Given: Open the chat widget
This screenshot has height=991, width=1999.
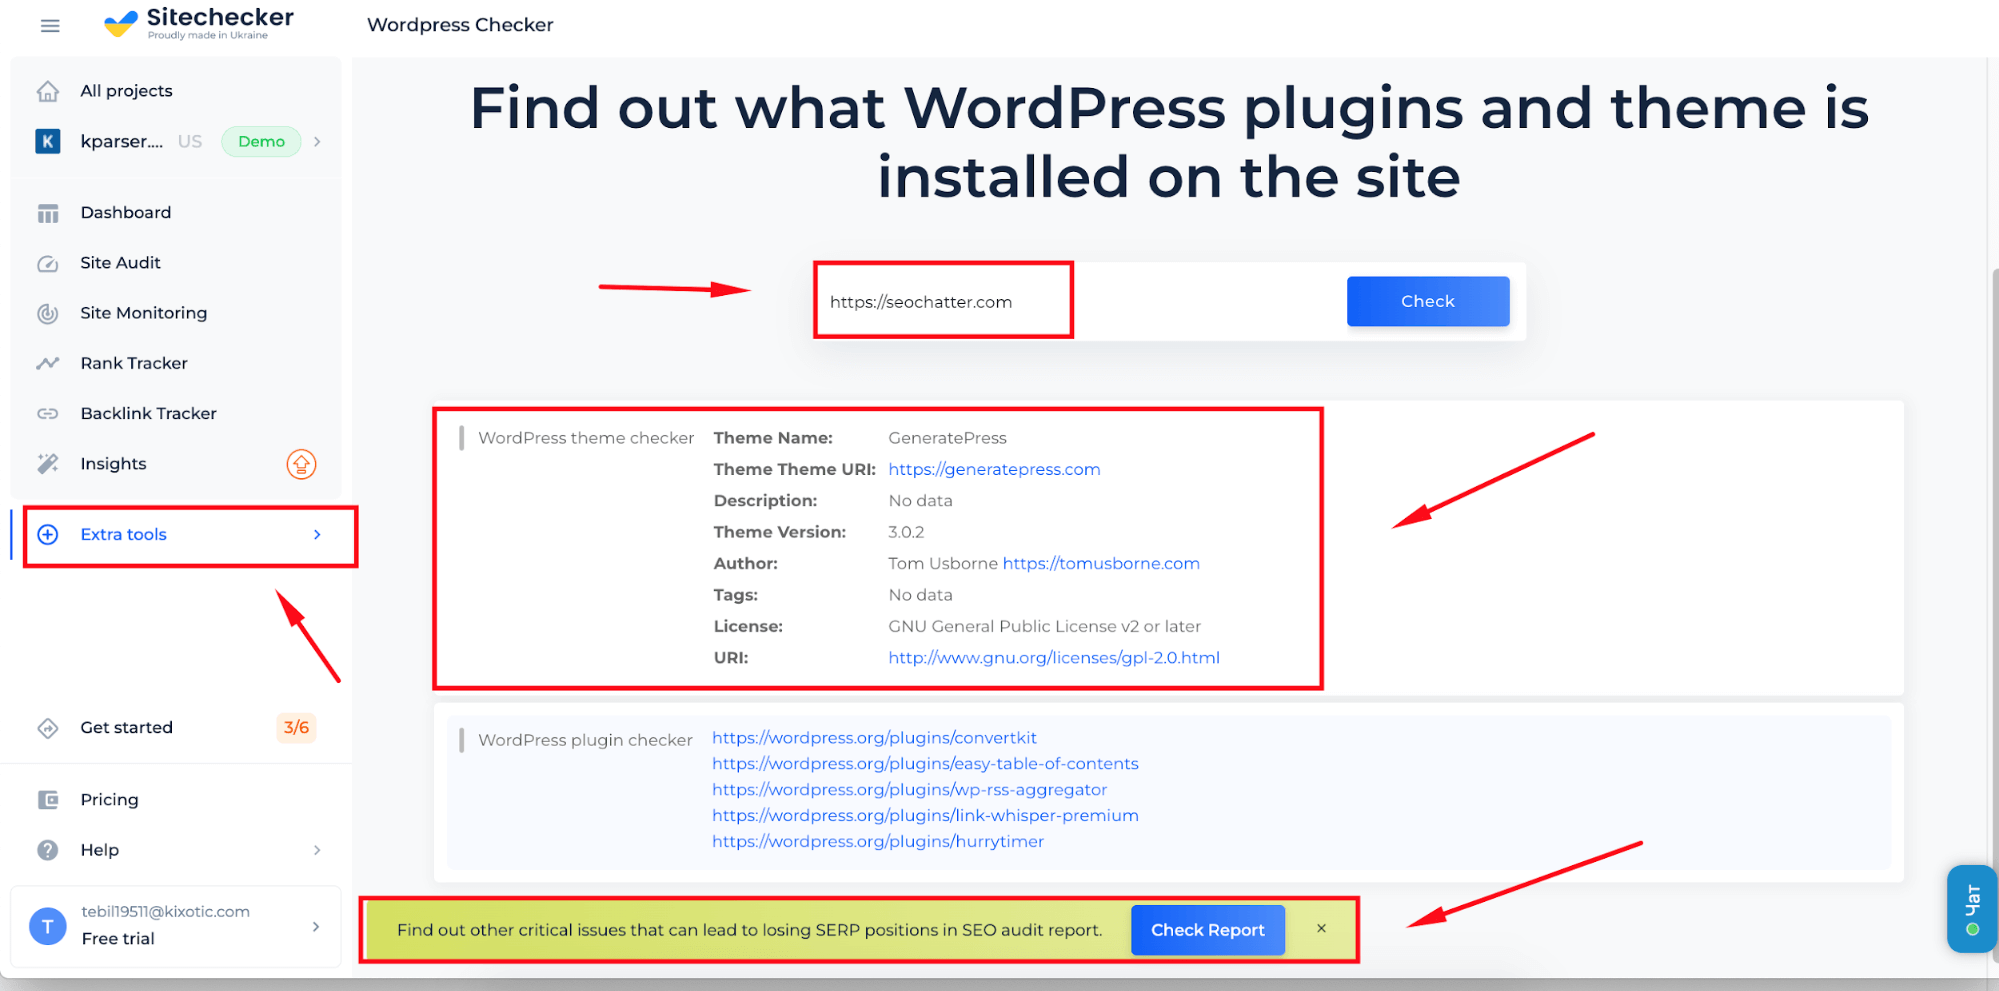Looking at the screenshot, I should pyautogui.click(x=1971, y=908).
